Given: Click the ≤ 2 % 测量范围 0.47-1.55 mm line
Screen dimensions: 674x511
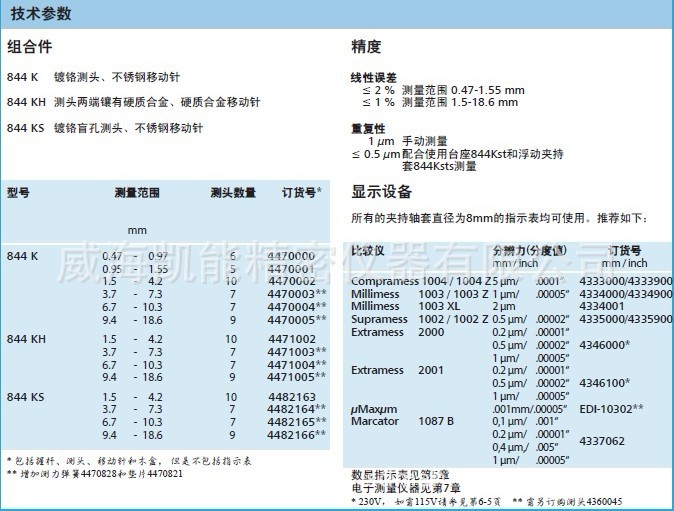Looking at the screenshot, I should pos(444,90).
